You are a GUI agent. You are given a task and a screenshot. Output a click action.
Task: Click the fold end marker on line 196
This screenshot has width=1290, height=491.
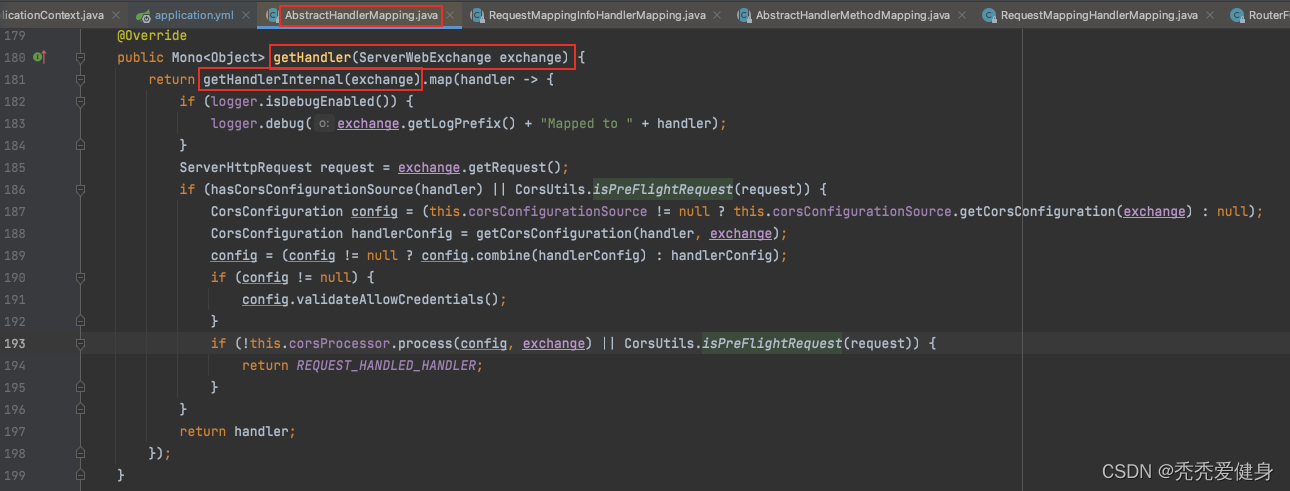(x=81, y=409)
